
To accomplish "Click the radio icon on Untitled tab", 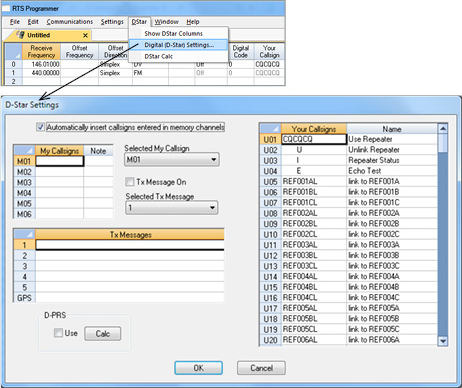I will click(x=20, y=35).
